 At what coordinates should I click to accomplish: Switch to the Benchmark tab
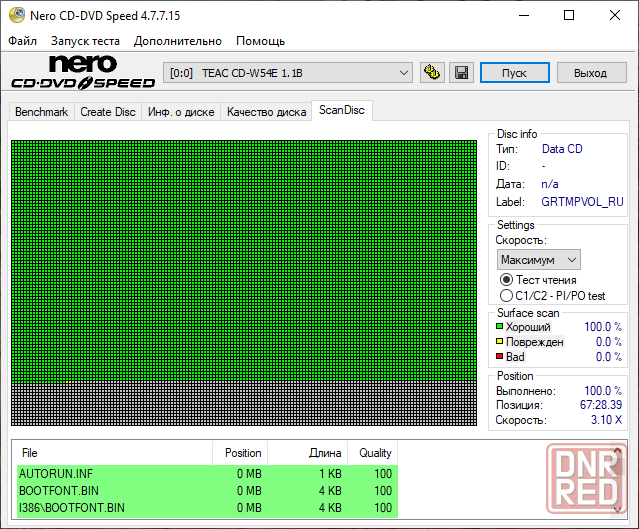click(42, 112)
